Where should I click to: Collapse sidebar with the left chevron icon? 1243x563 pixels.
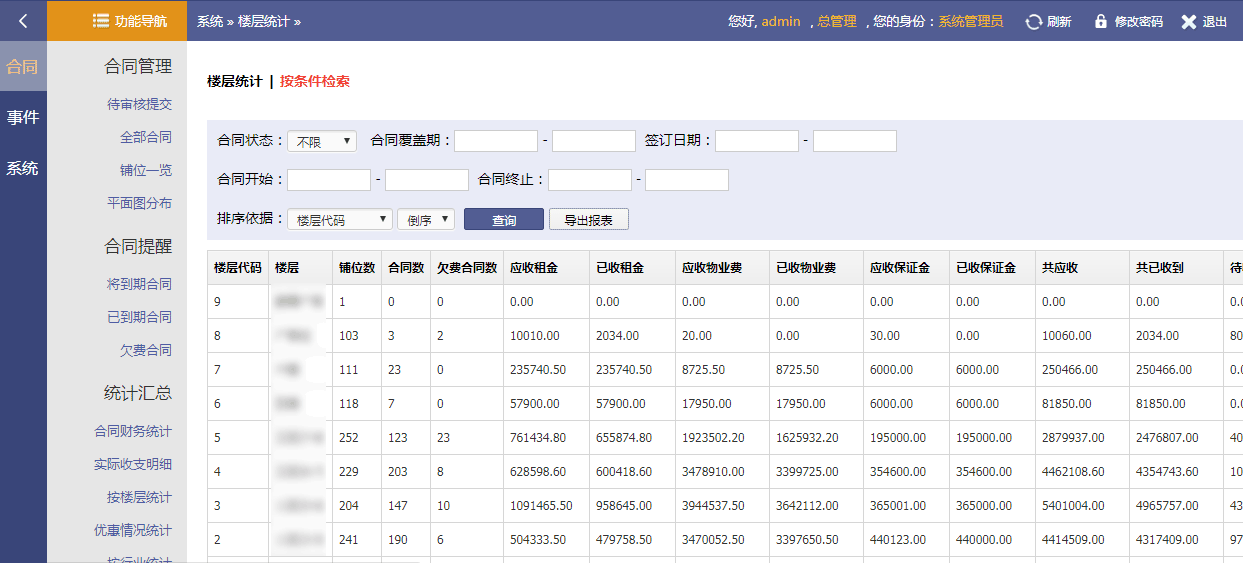coord(23,20)
